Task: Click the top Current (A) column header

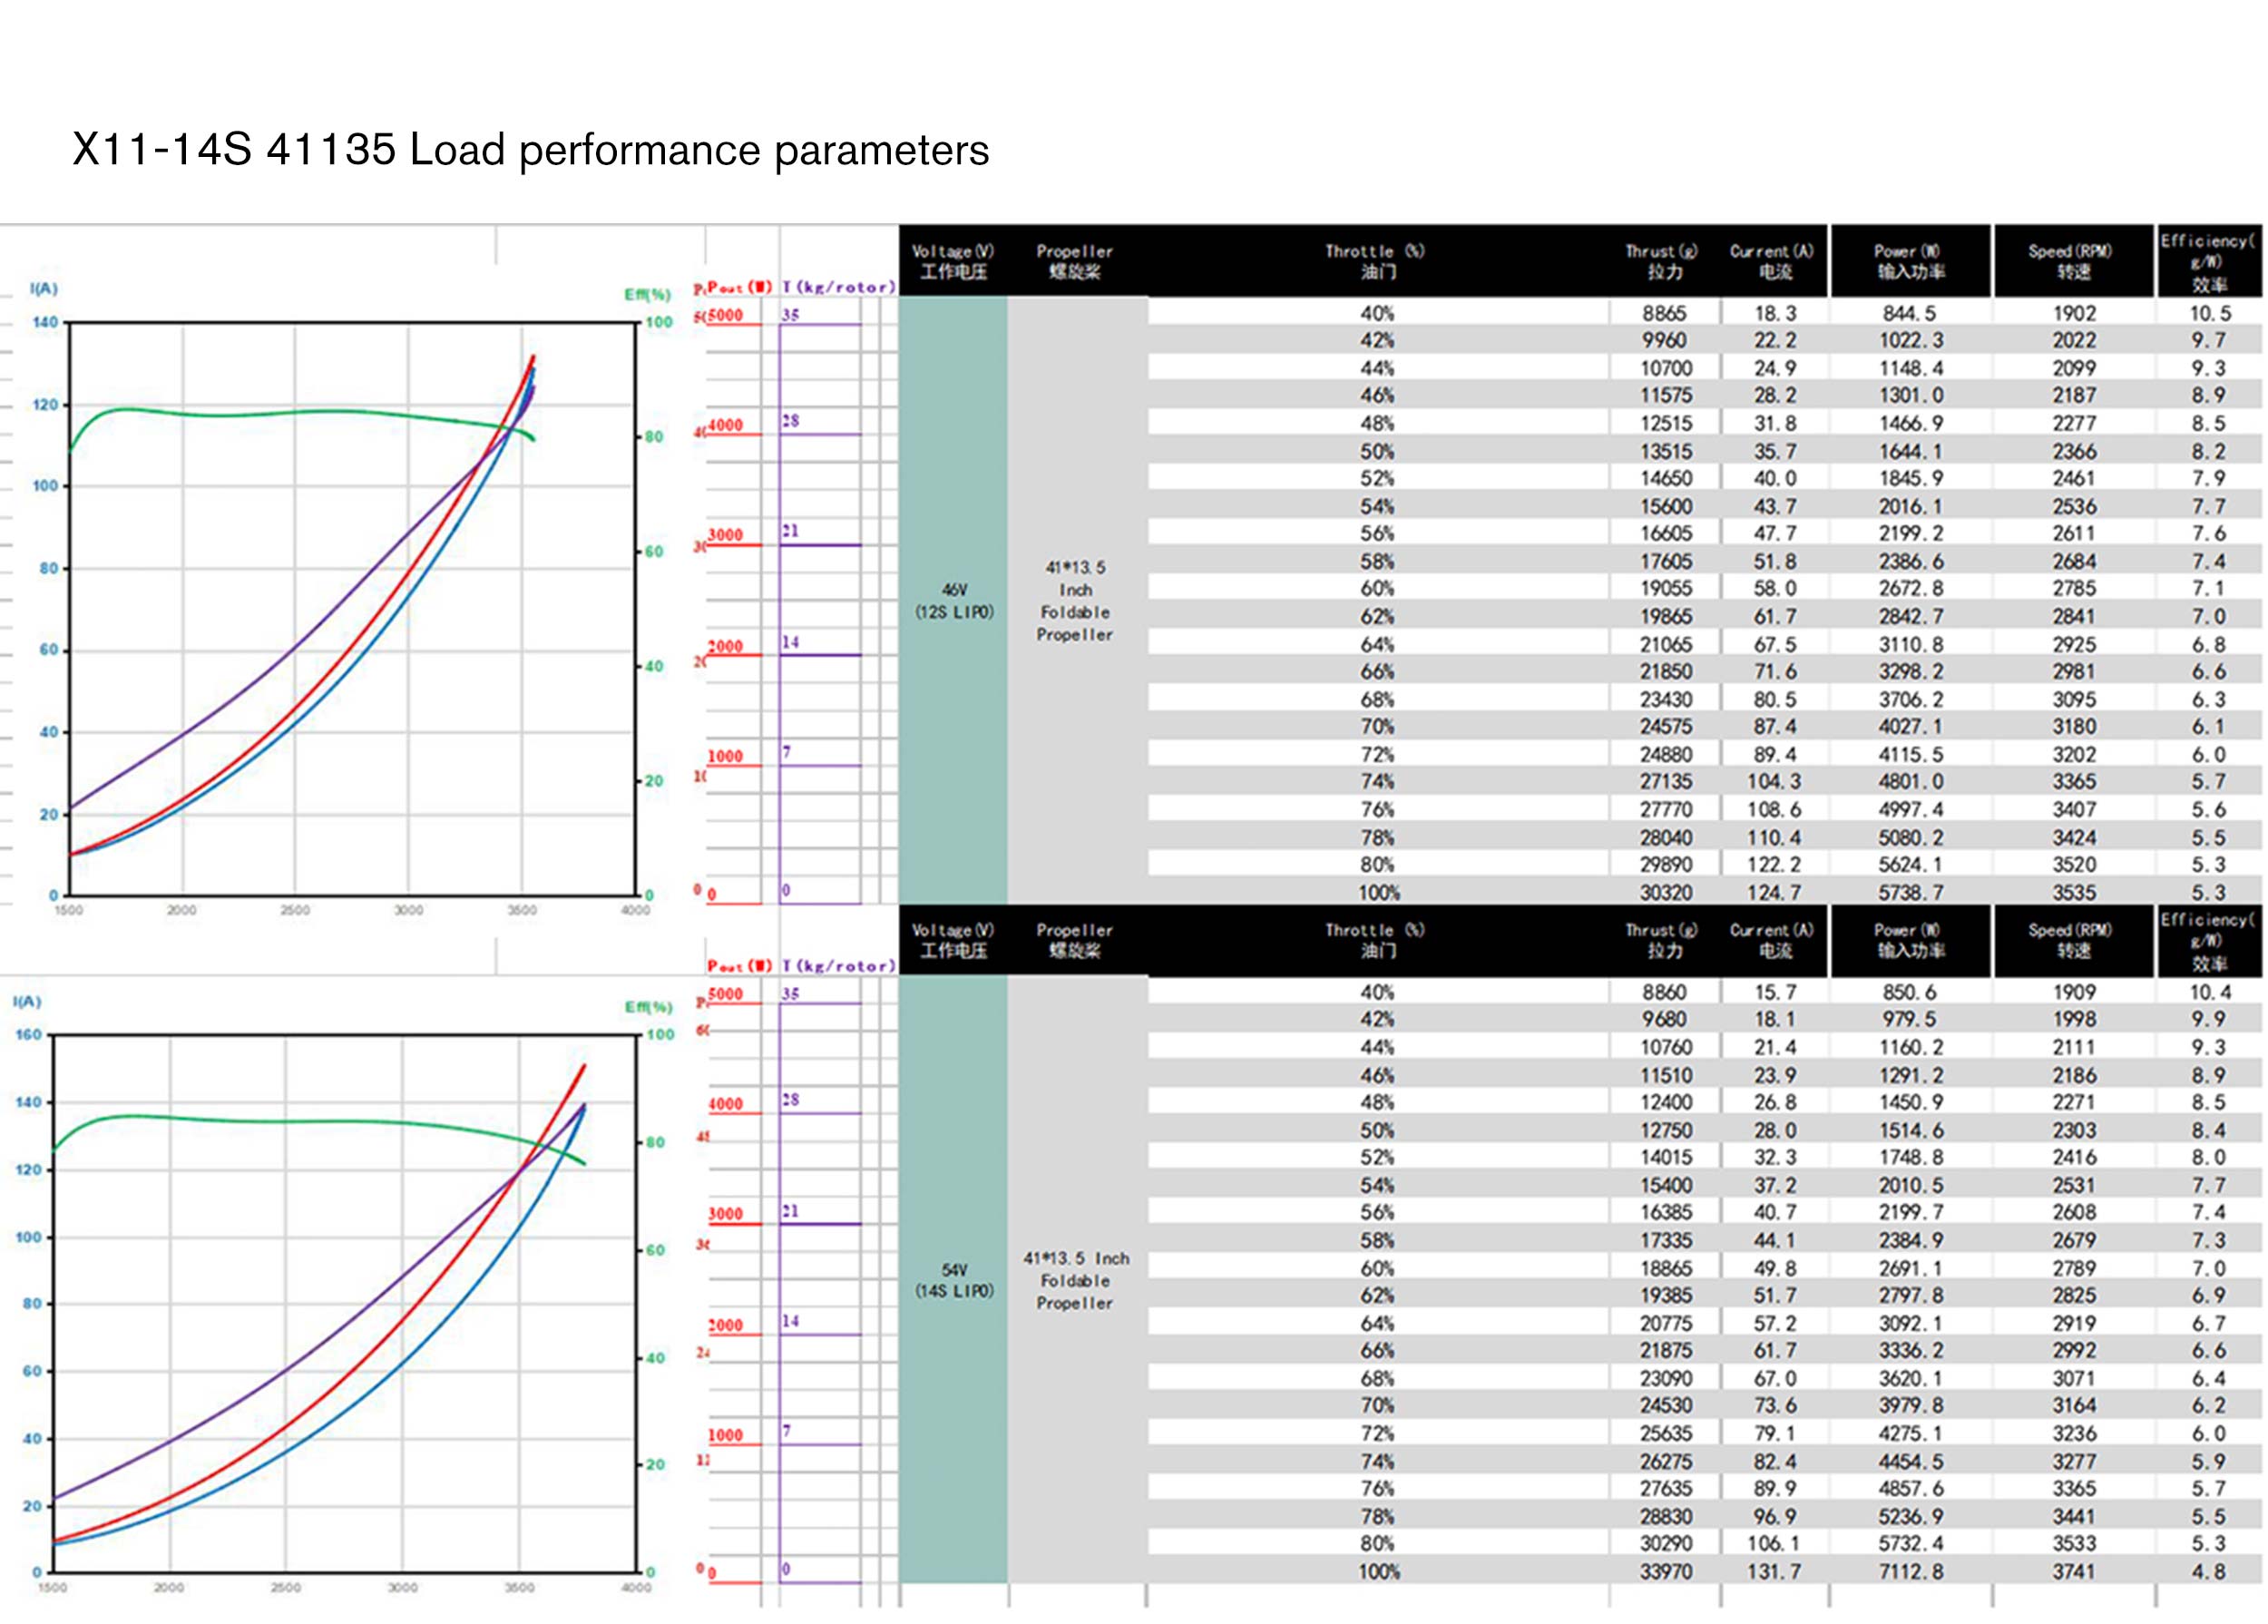Action: [x=1771, y=261]
